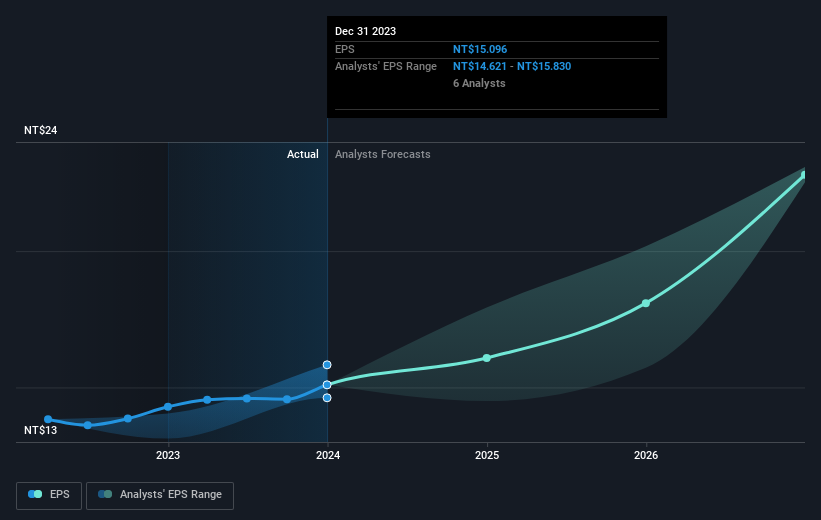
Task: Click the NT$14.621 - NT$15.830 range value in tooltip
Action: click(x=512, y=67)
